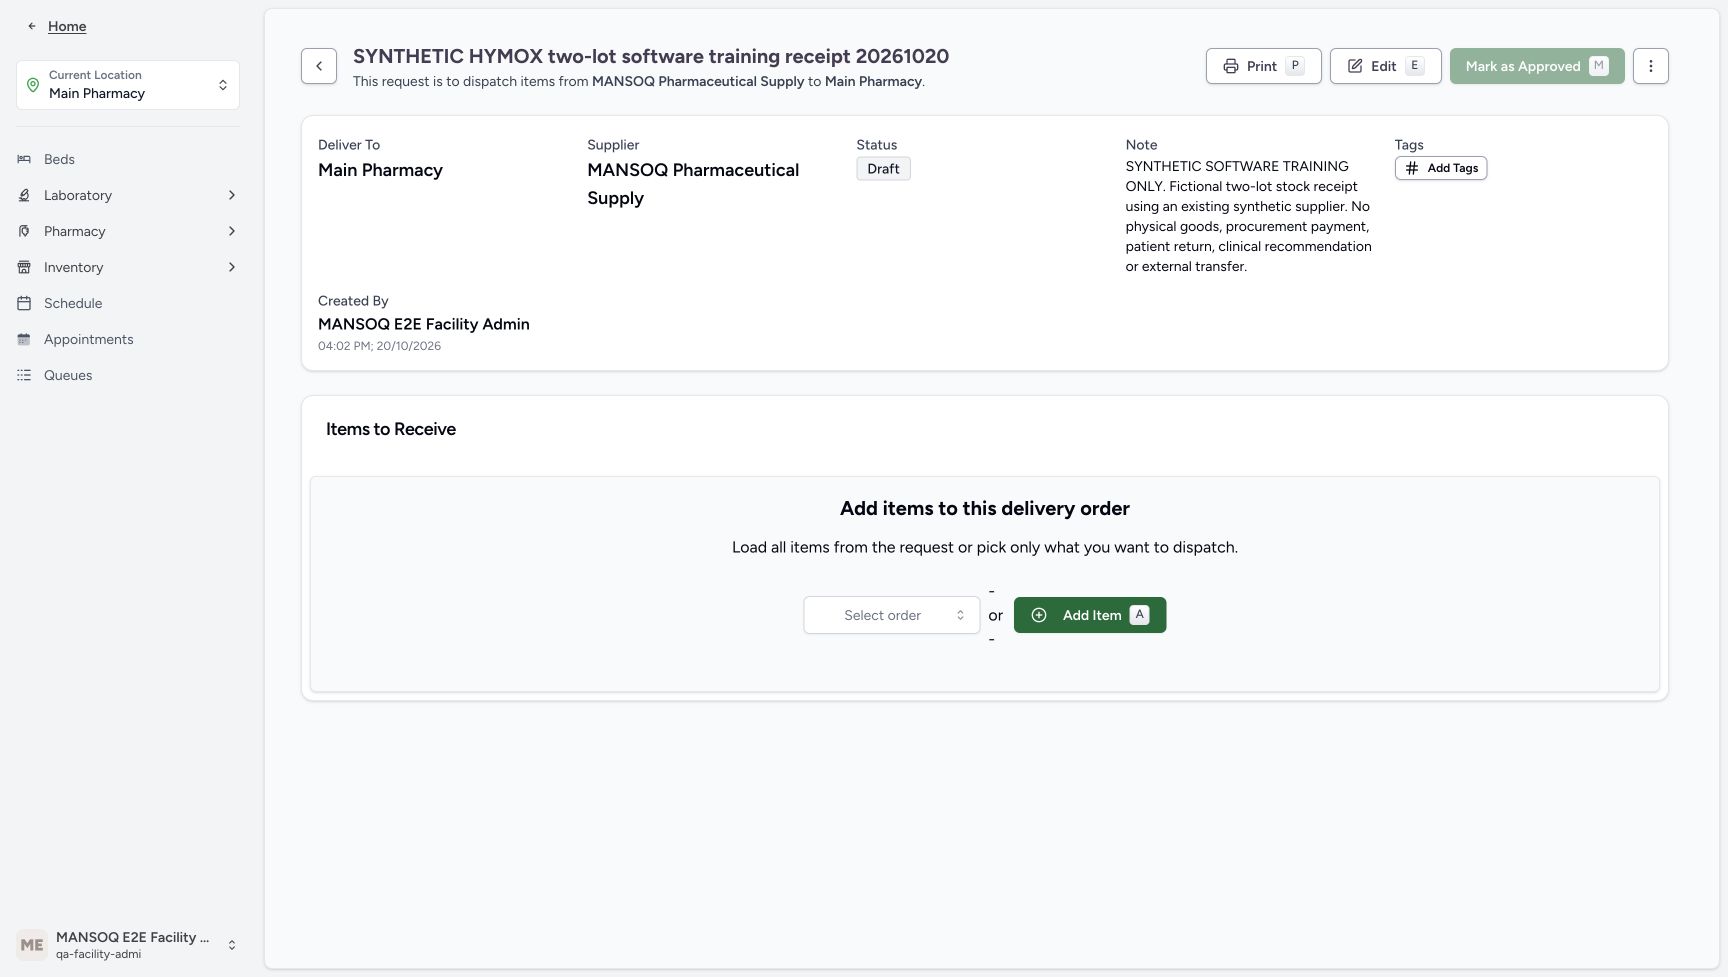Click the Draft status badge
1728x977 pixels.
click(x=883, y=169)
